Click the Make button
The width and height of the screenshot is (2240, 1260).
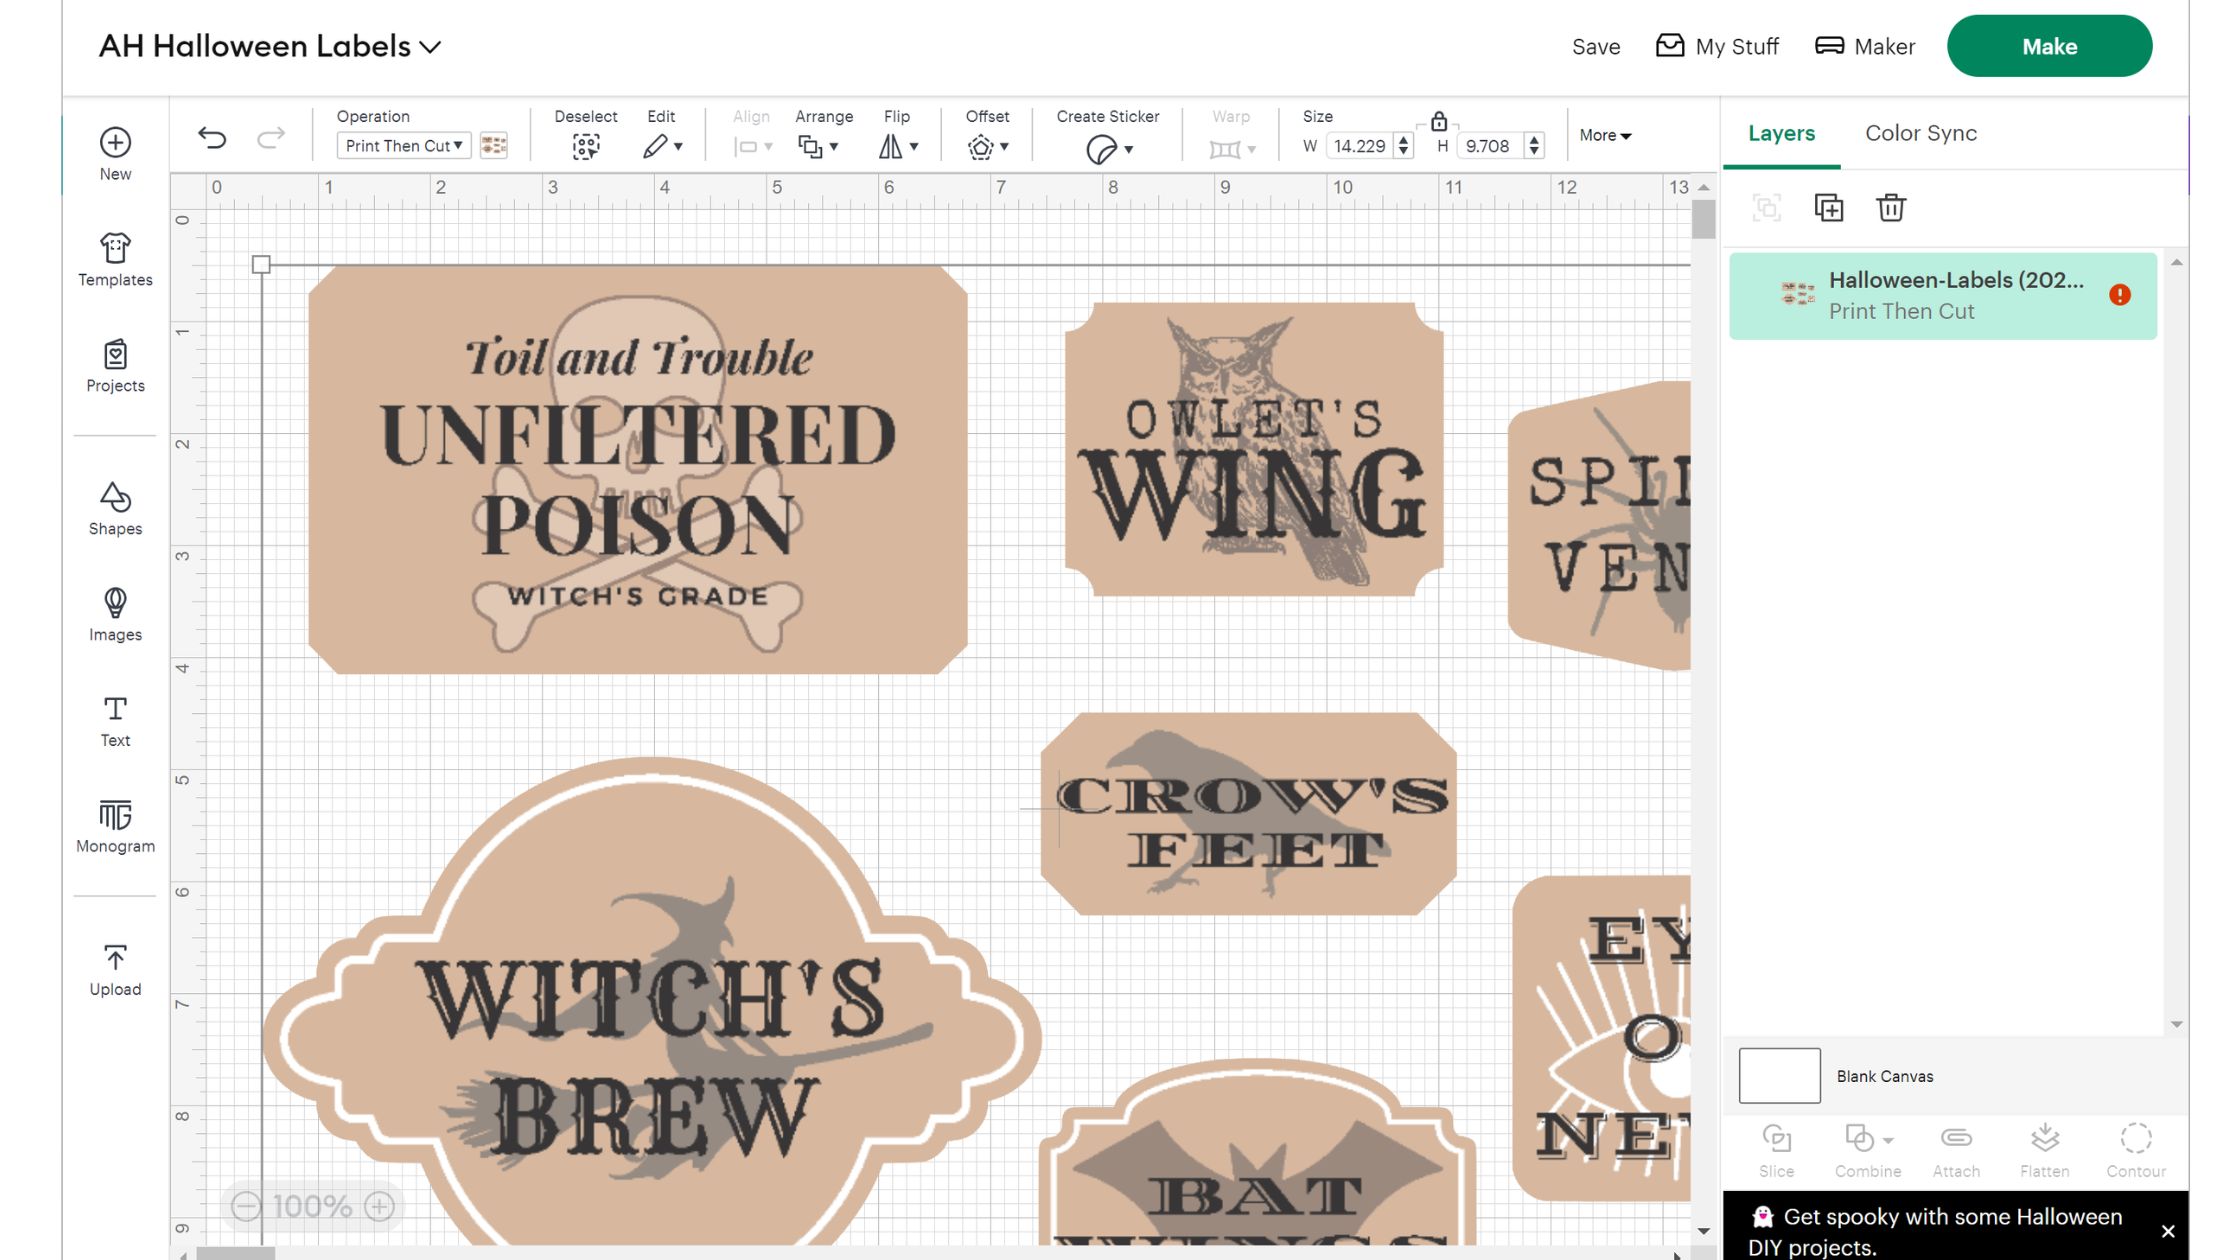(x=2048, y=45)
